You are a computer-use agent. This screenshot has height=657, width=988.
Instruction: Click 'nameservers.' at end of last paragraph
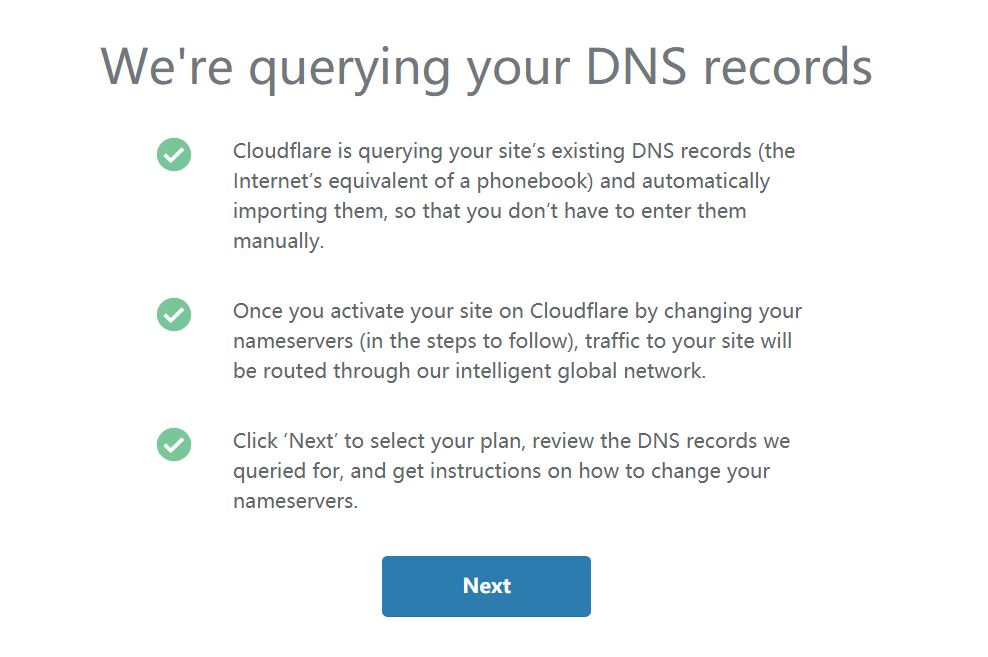296,501
